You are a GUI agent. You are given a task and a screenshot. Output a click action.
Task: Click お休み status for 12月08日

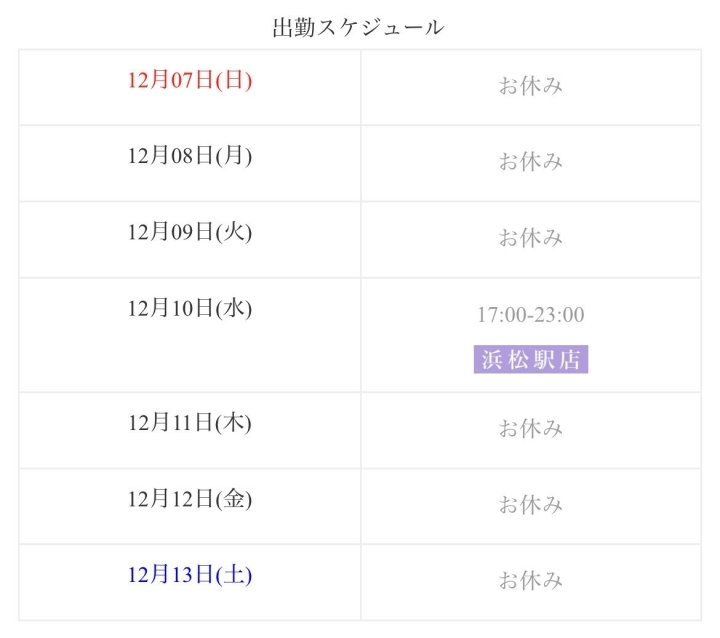[531, 162]
